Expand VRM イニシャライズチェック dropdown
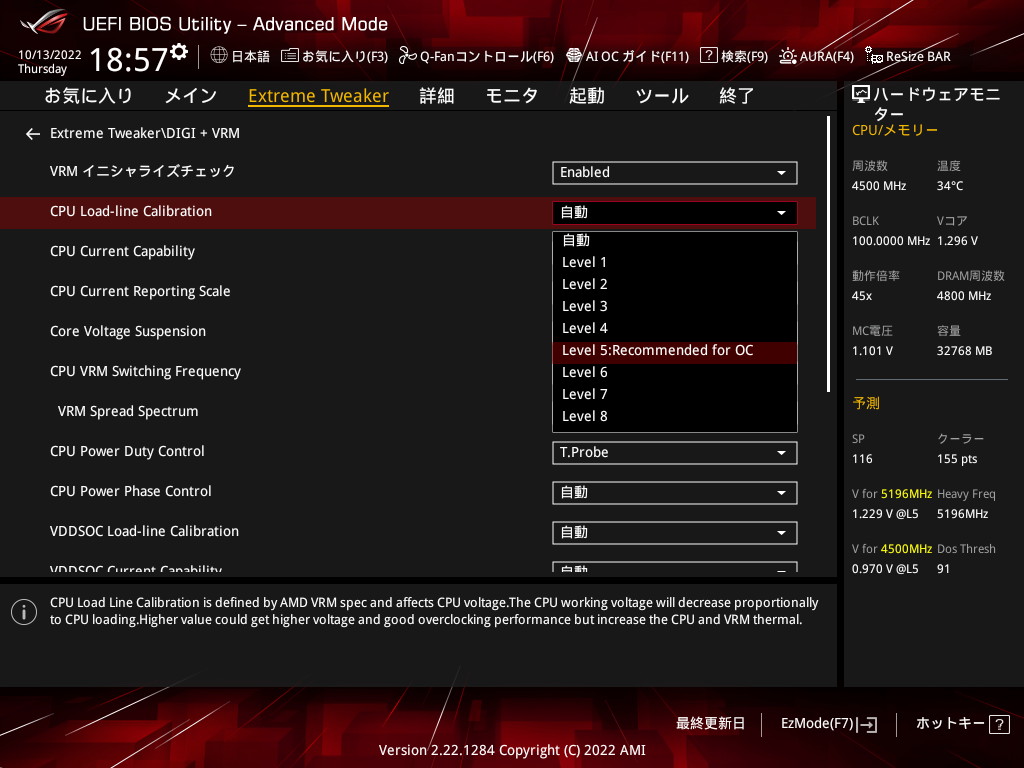 point(675,172)
